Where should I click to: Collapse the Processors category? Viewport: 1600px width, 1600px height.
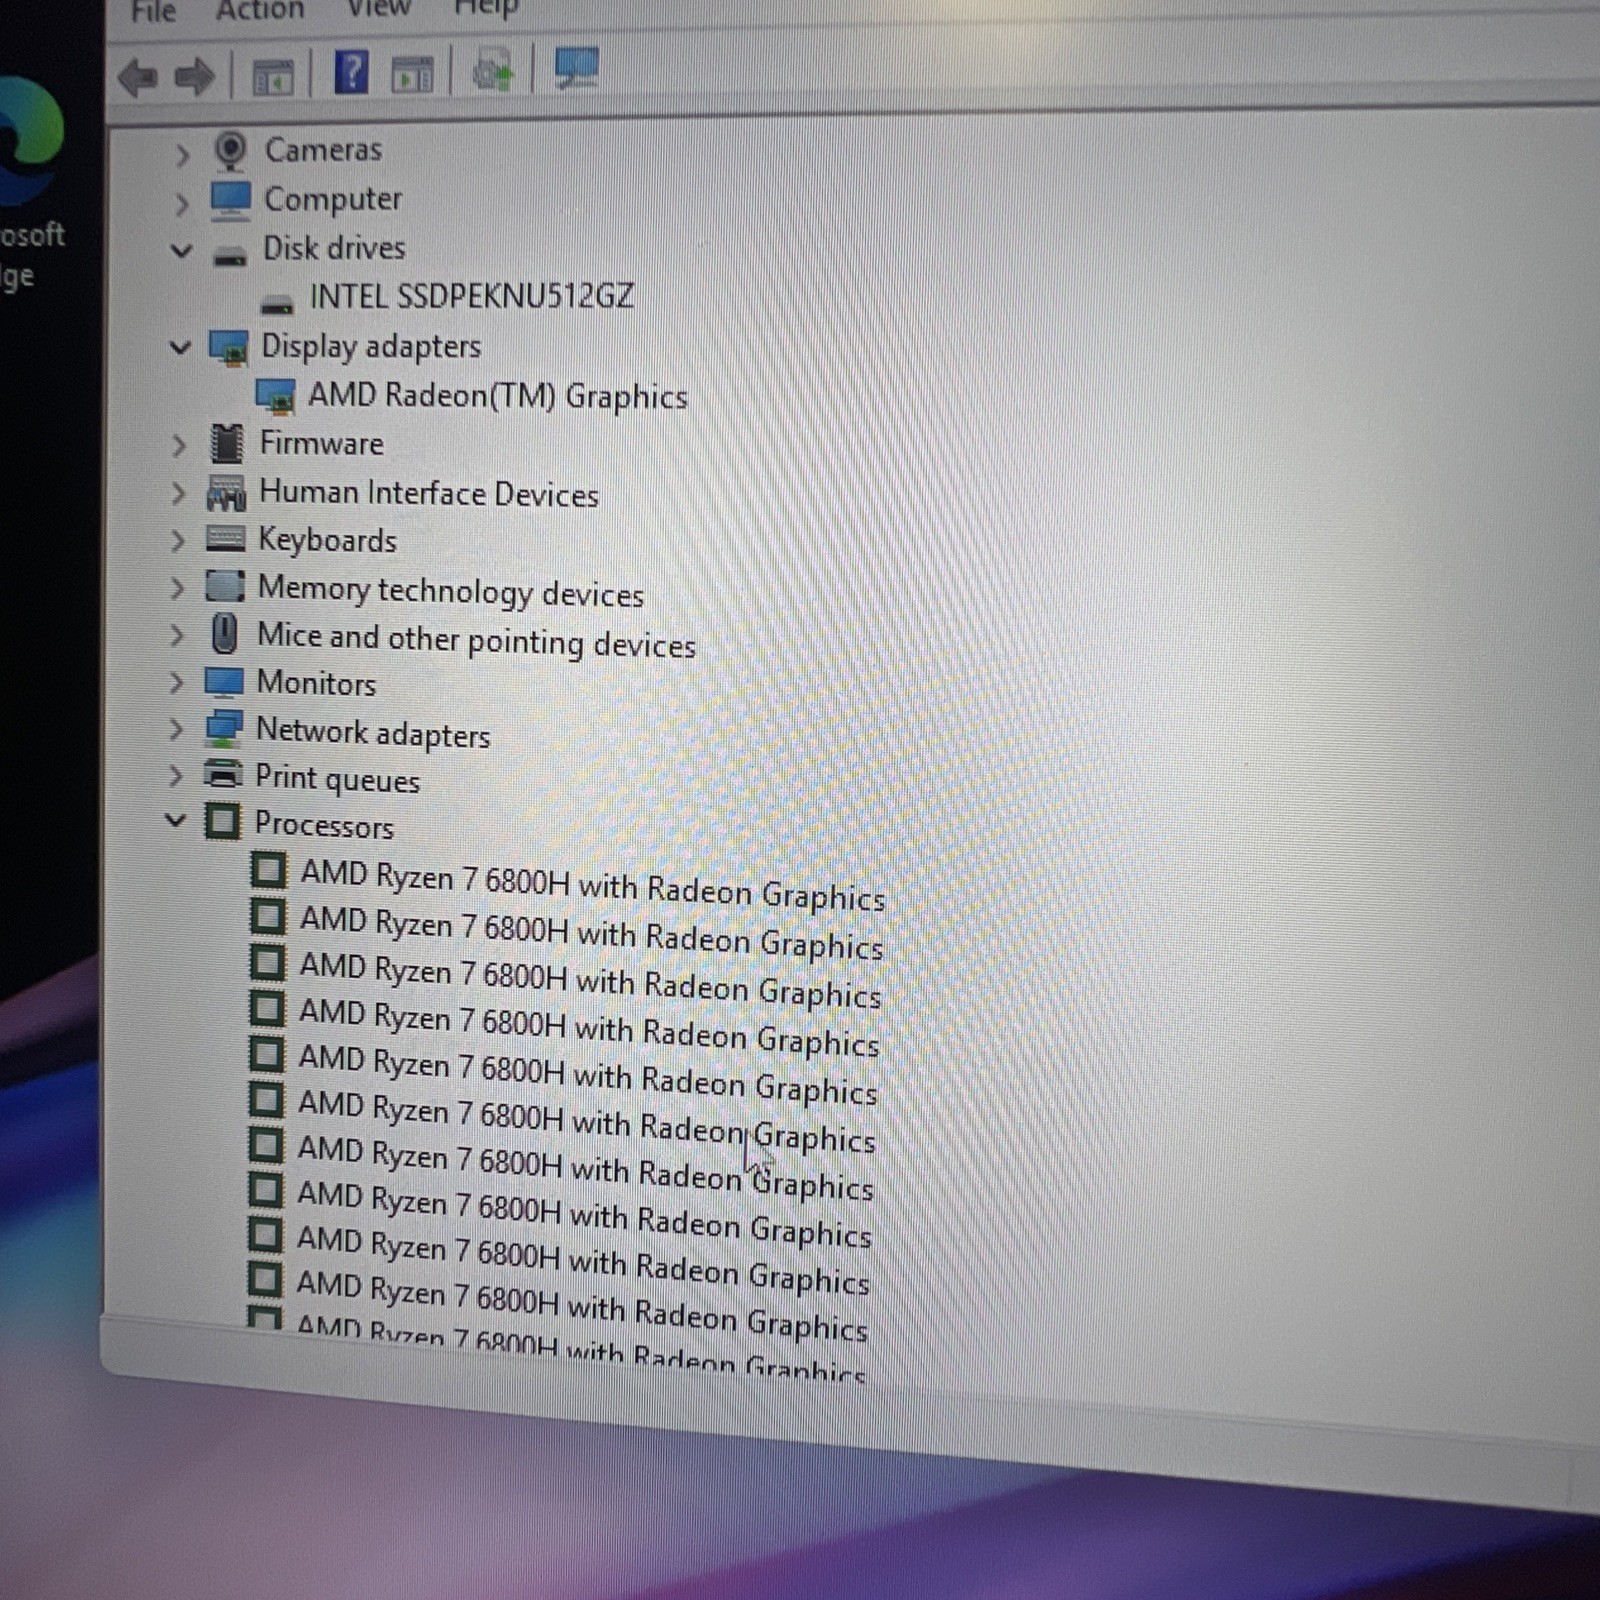coord(175,821)
